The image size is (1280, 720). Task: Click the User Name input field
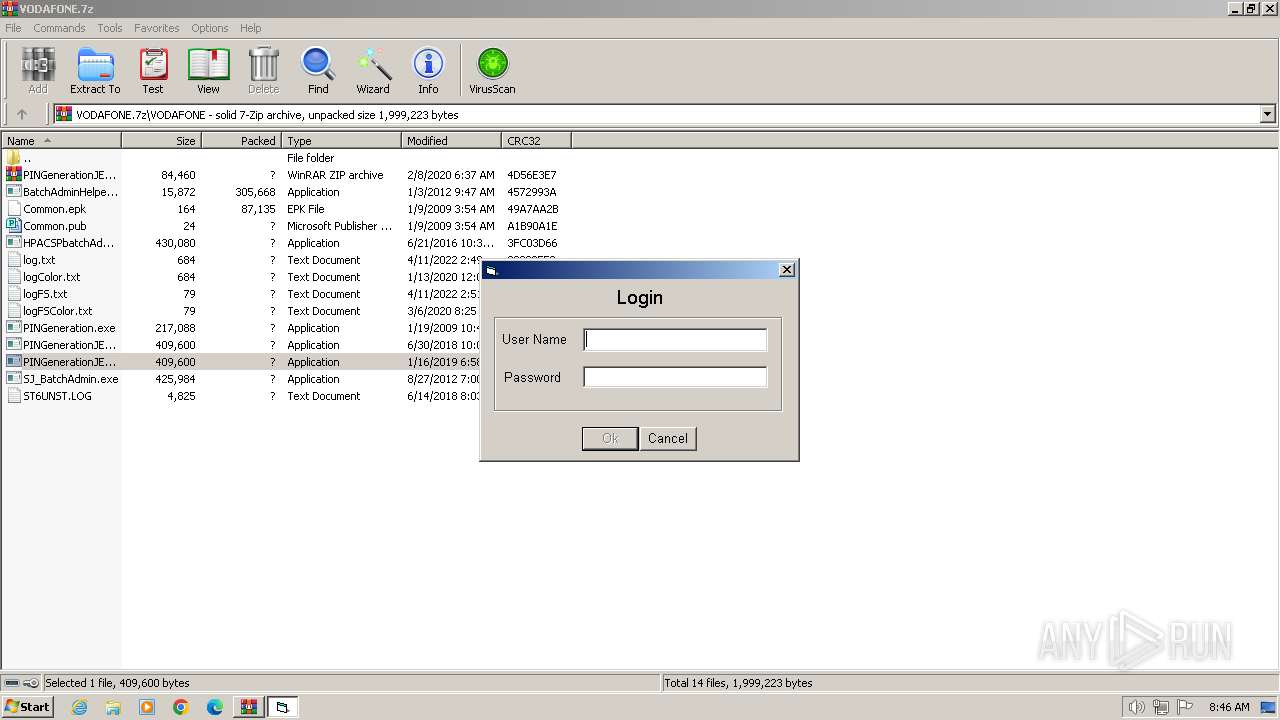(x=675, y=339)
